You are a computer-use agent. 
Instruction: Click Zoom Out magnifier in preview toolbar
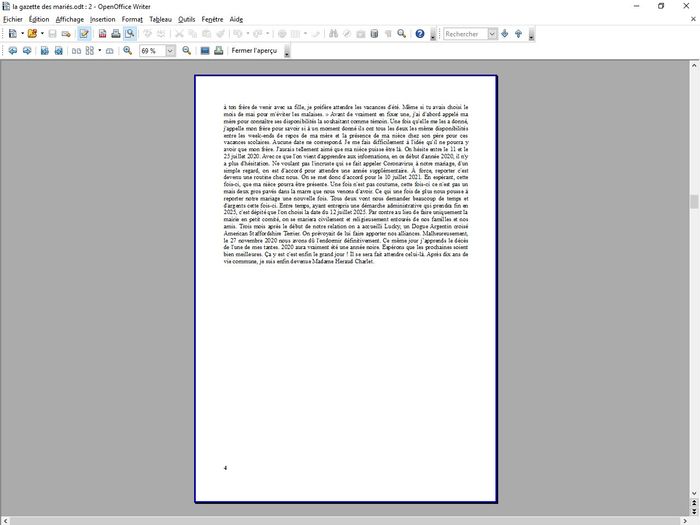point(187,51)
